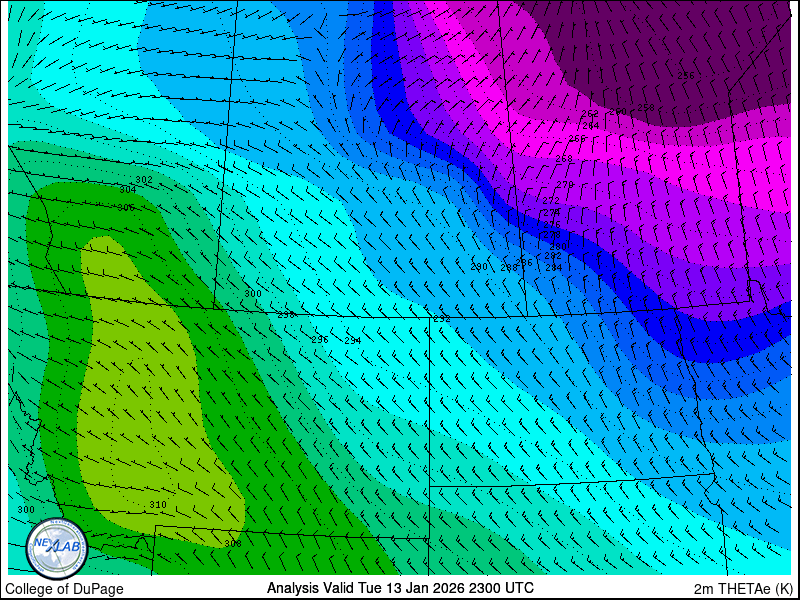This screenshot has height=600, width=800.
Task: Click the 308 contour label
Action: point(233,544)
